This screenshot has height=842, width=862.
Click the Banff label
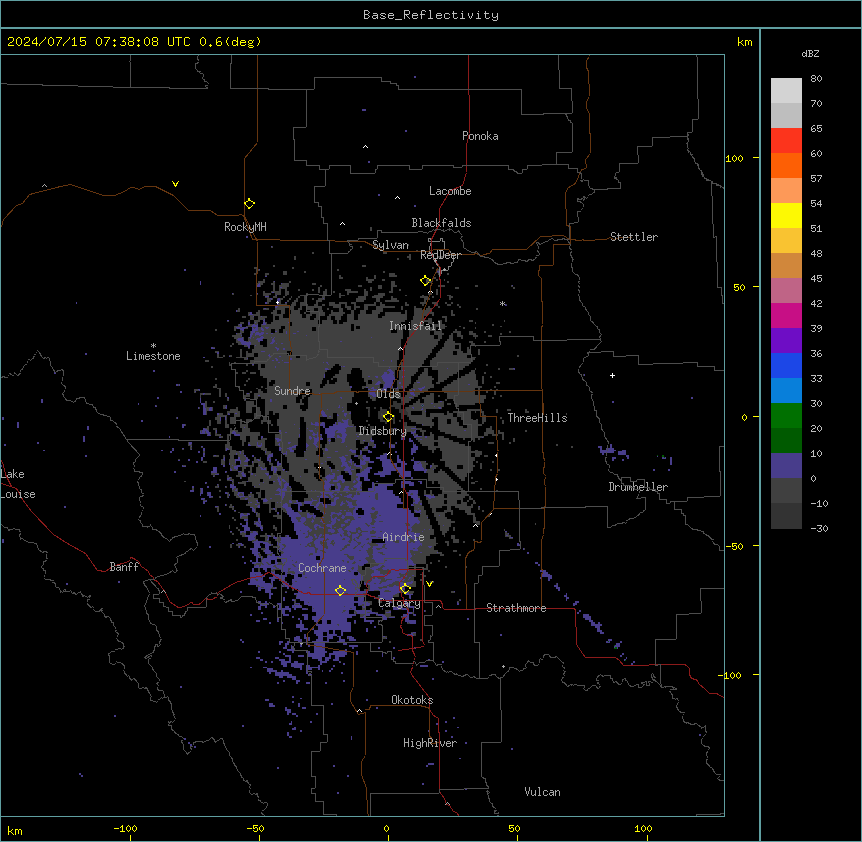pos(124,567)
